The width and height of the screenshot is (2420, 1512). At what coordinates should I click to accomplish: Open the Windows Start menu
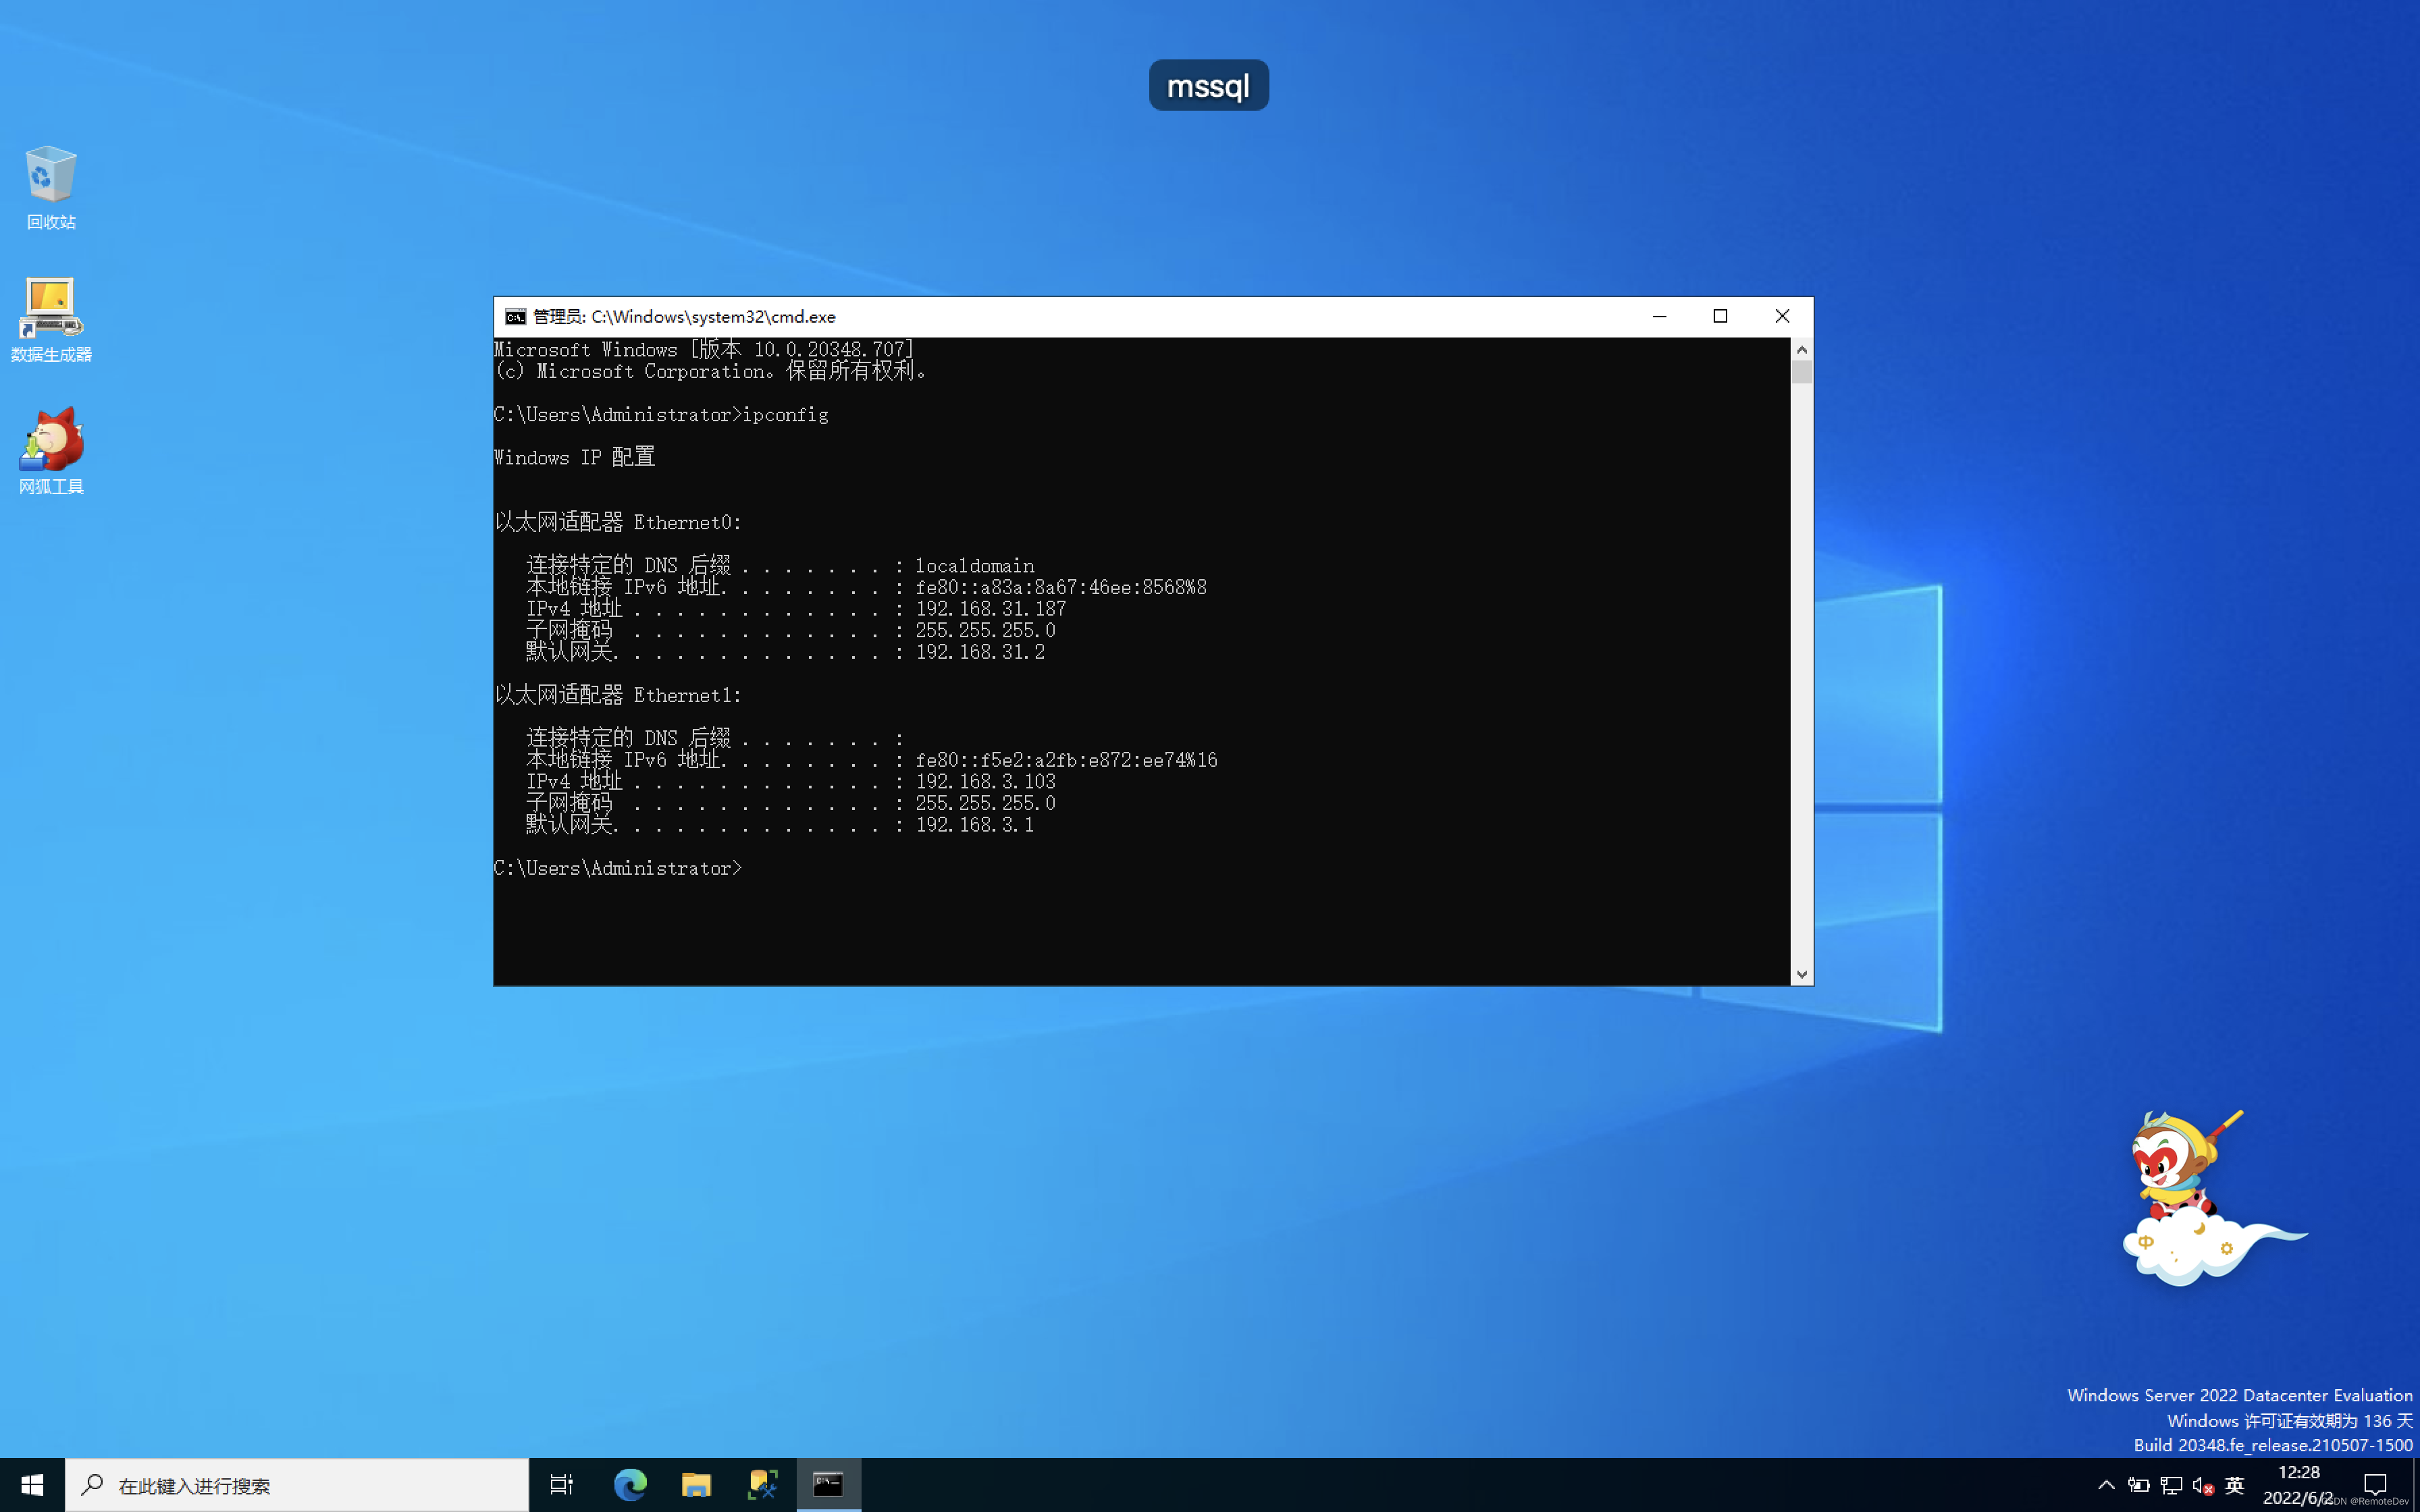(x=32, y=1485)
